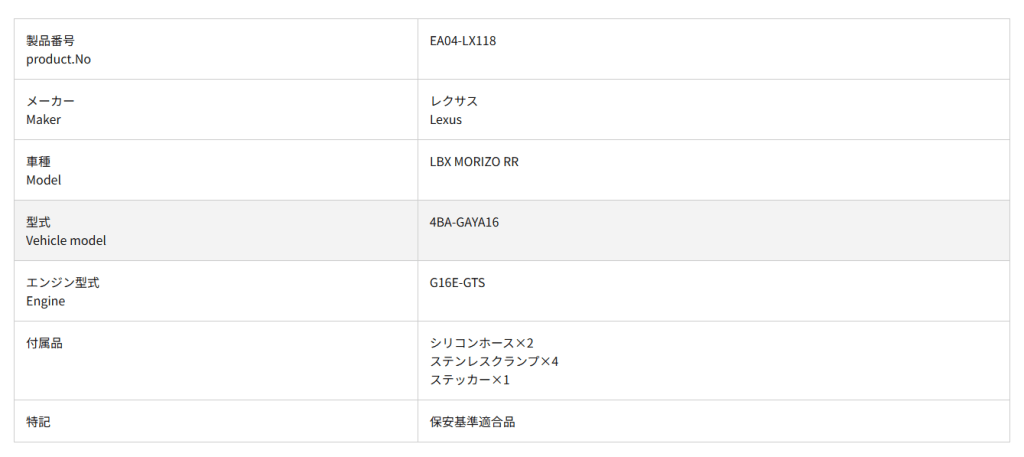Select the 保安基準適合品 remark value
The width and height of the screenshot is (1024, 457).
(x=472, y=422)
